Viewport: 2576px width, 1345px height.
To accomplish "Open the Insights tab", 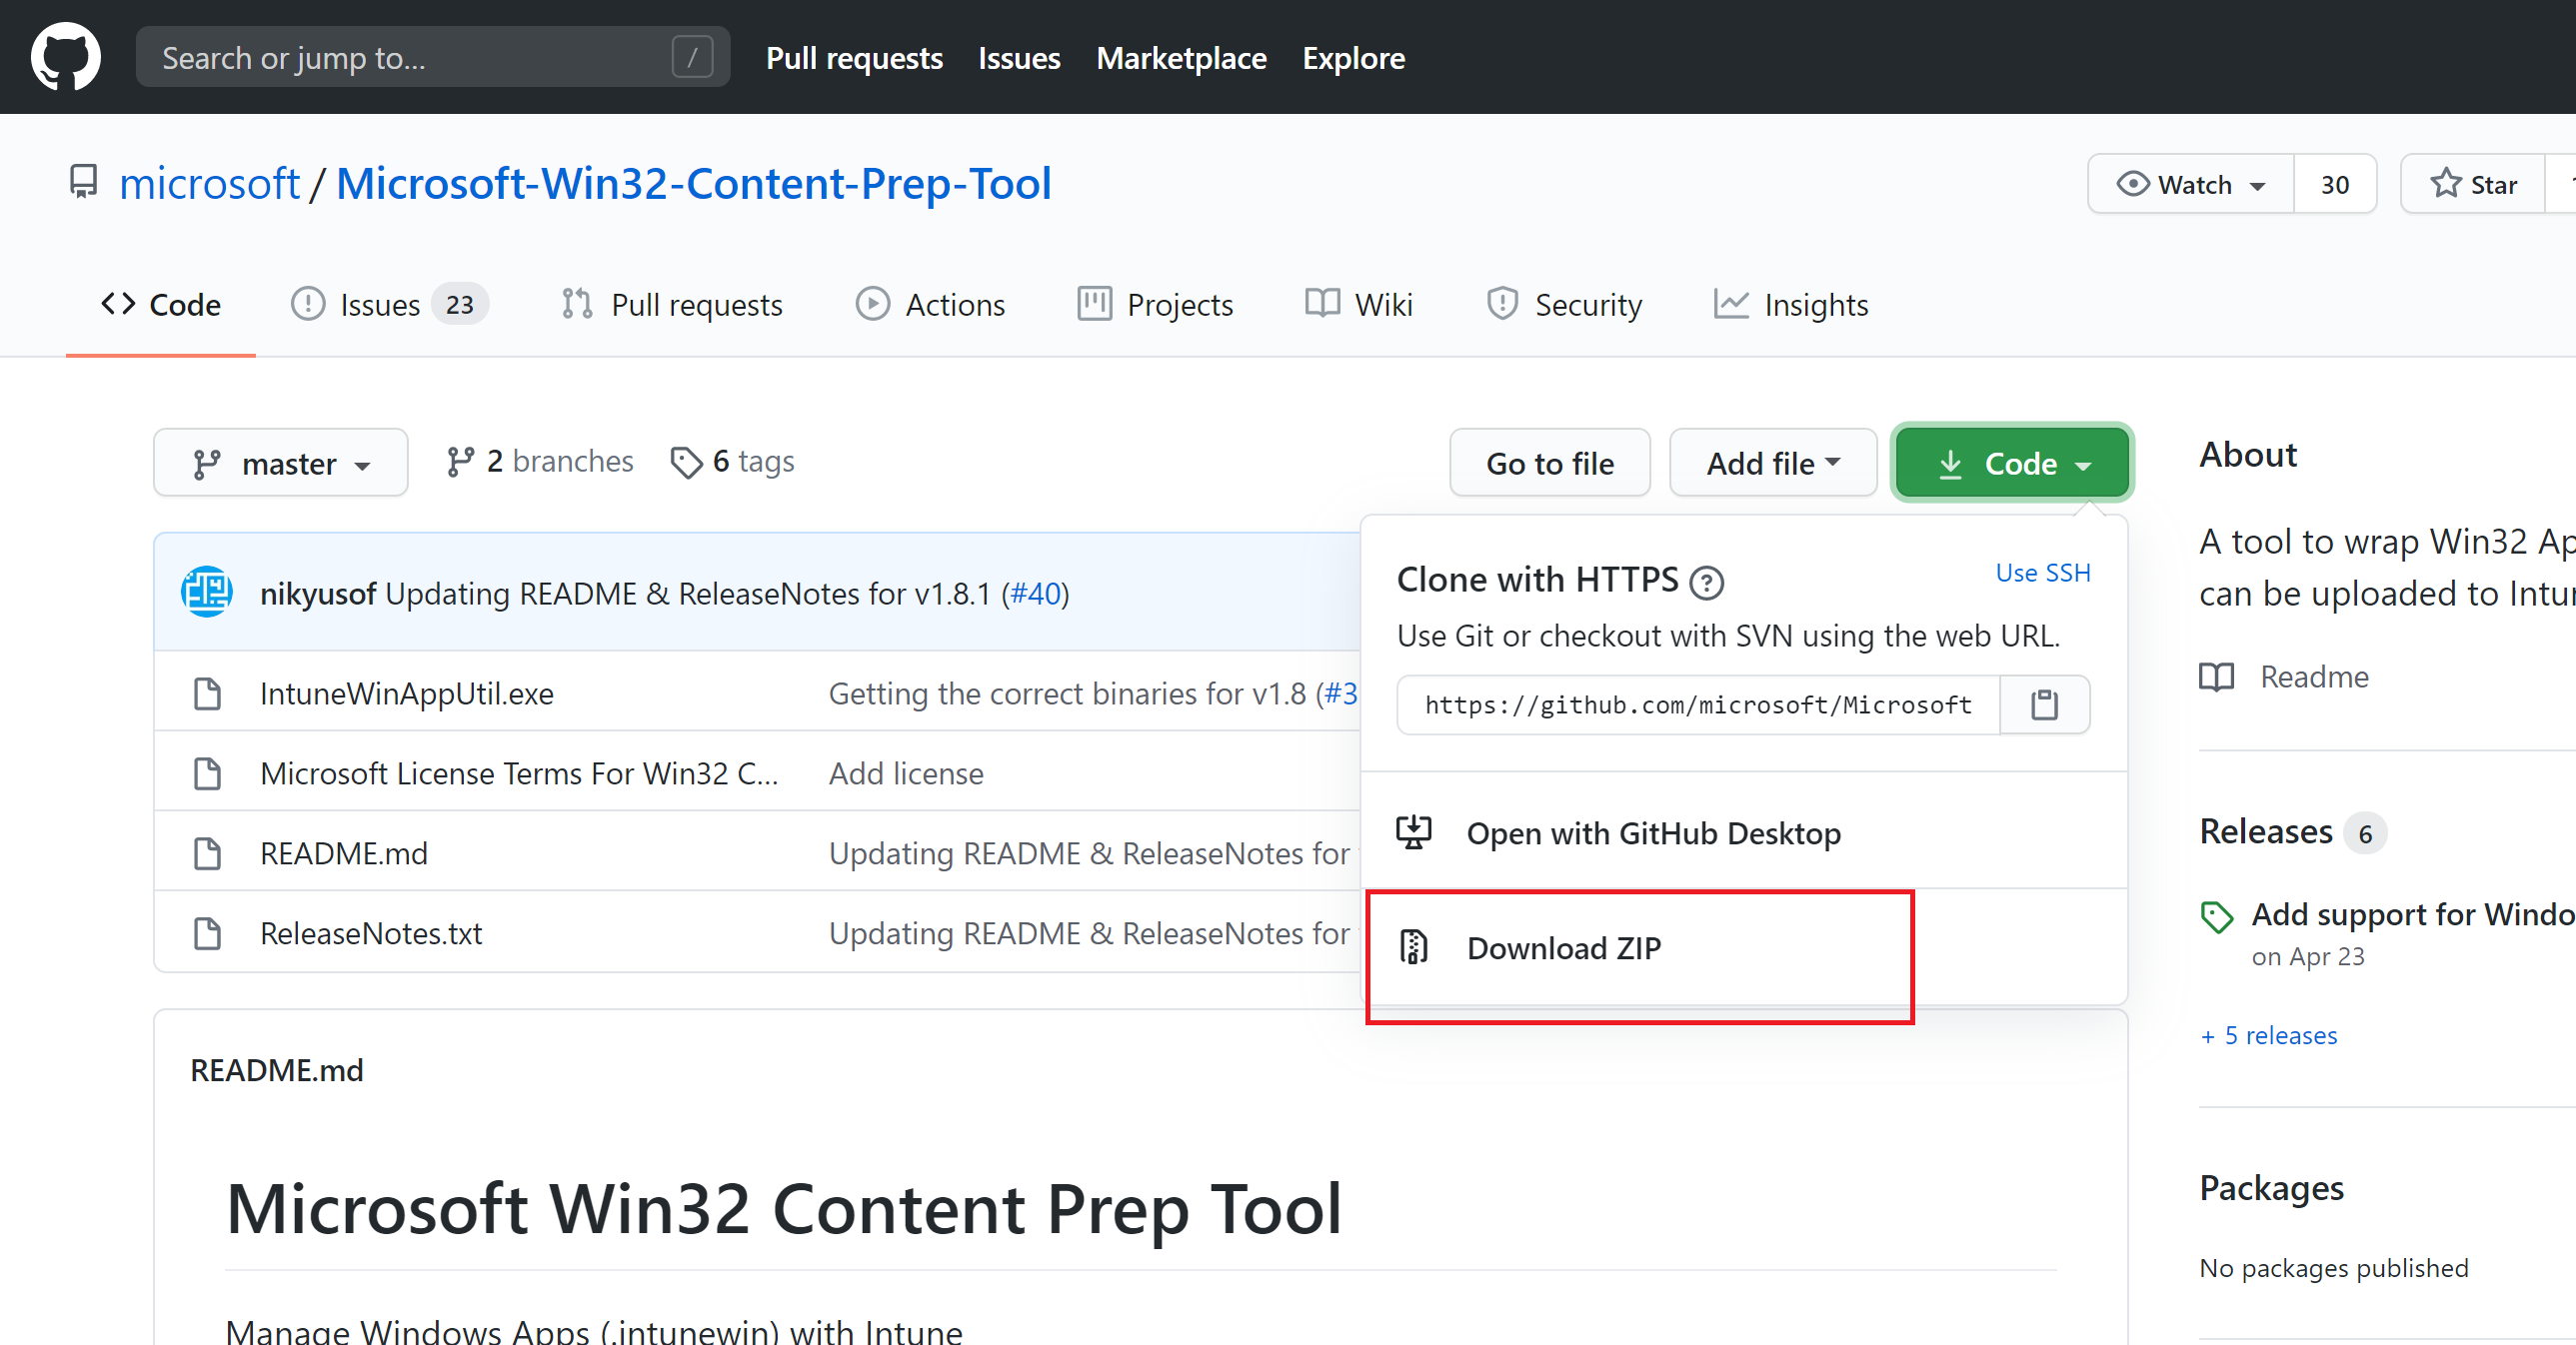I will coord(1790,304).
